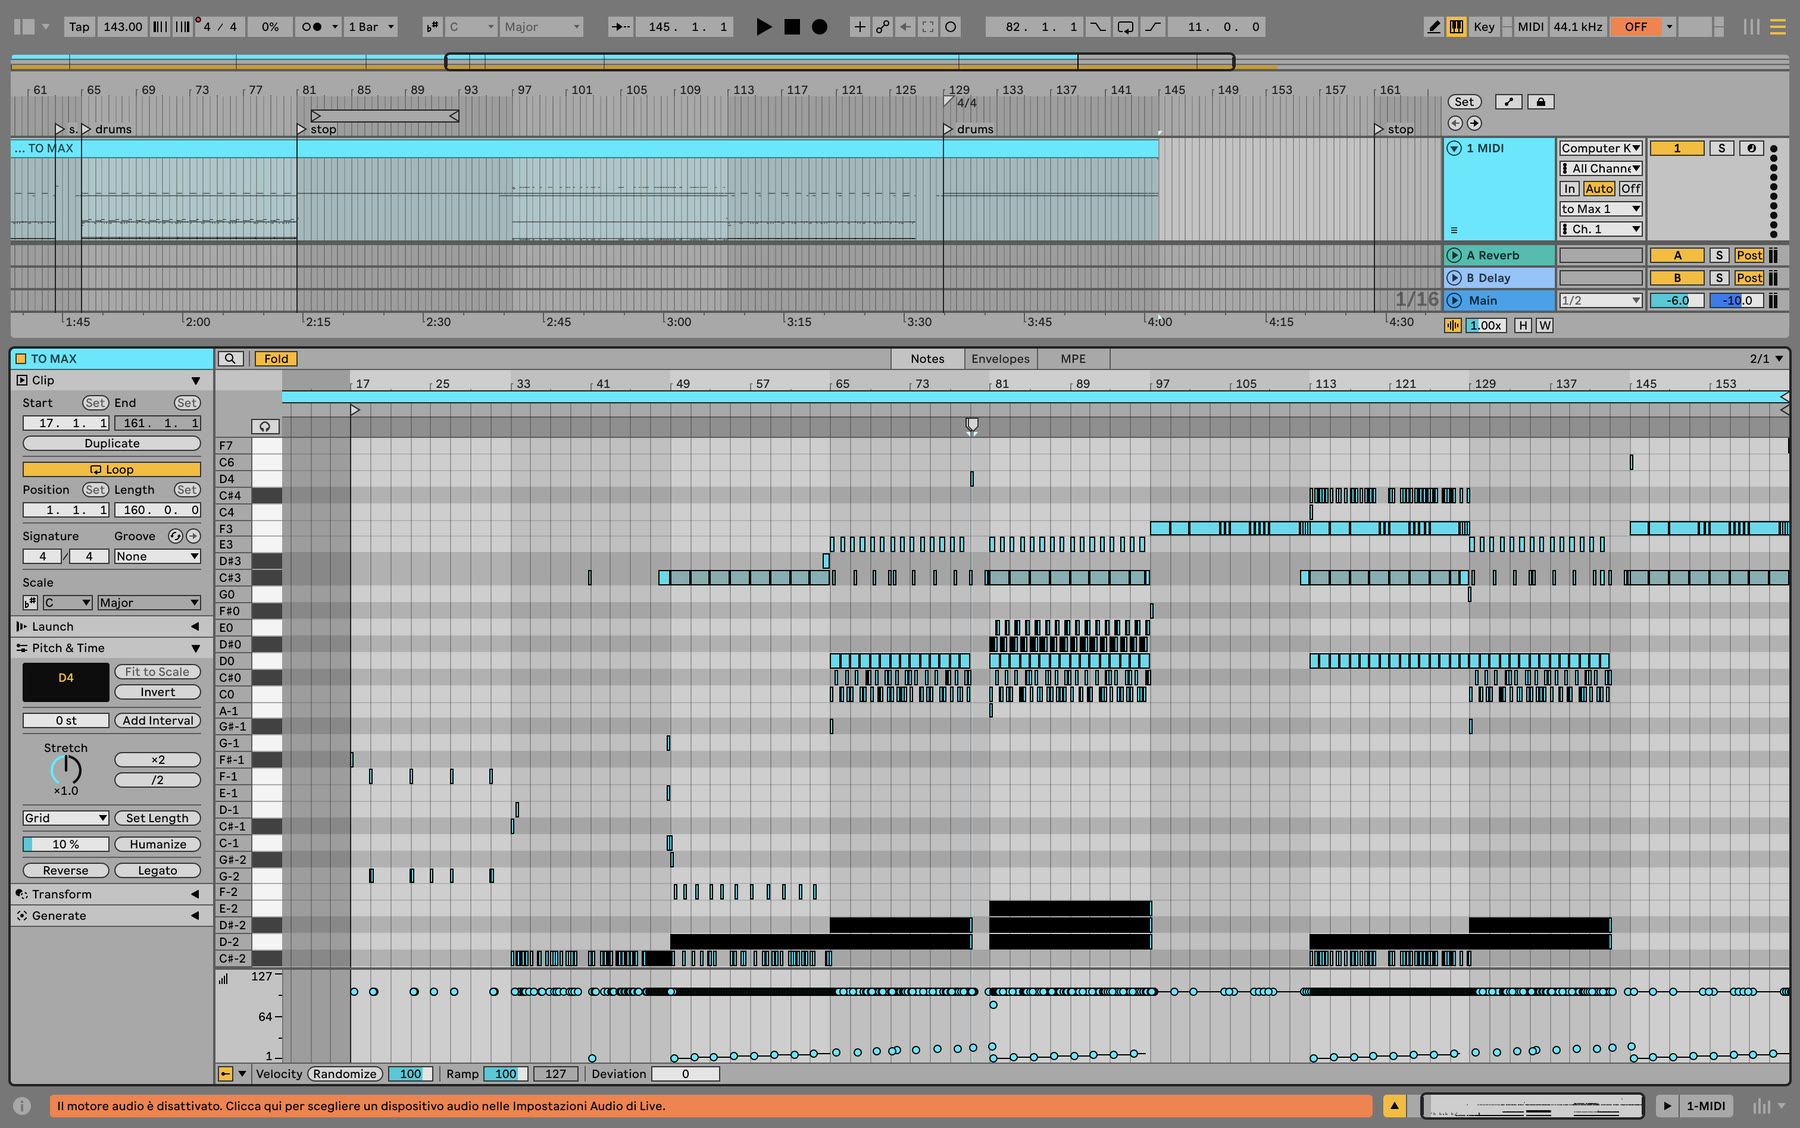Toggle headphone preview icon above piano keys
The image size is (1800, 1128).
[x=265, y=426]
